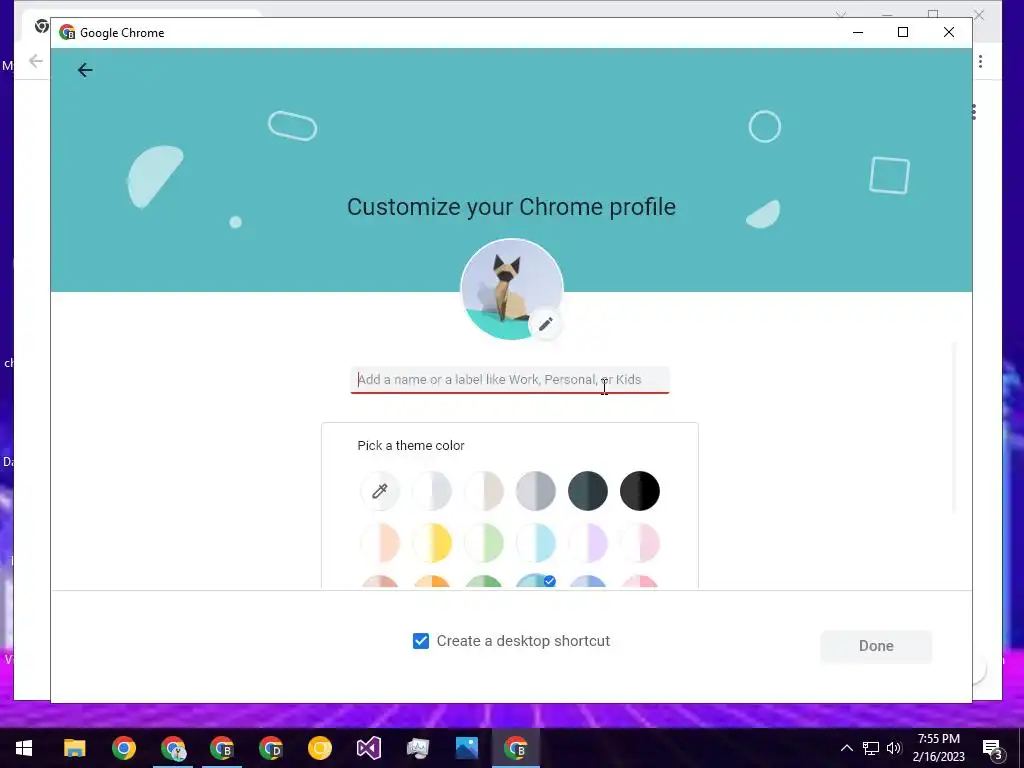Image resolution: width=1024 pixels, height=768 pixels.
Task: Select the checked teal theme color
Action: pos(536,581)
